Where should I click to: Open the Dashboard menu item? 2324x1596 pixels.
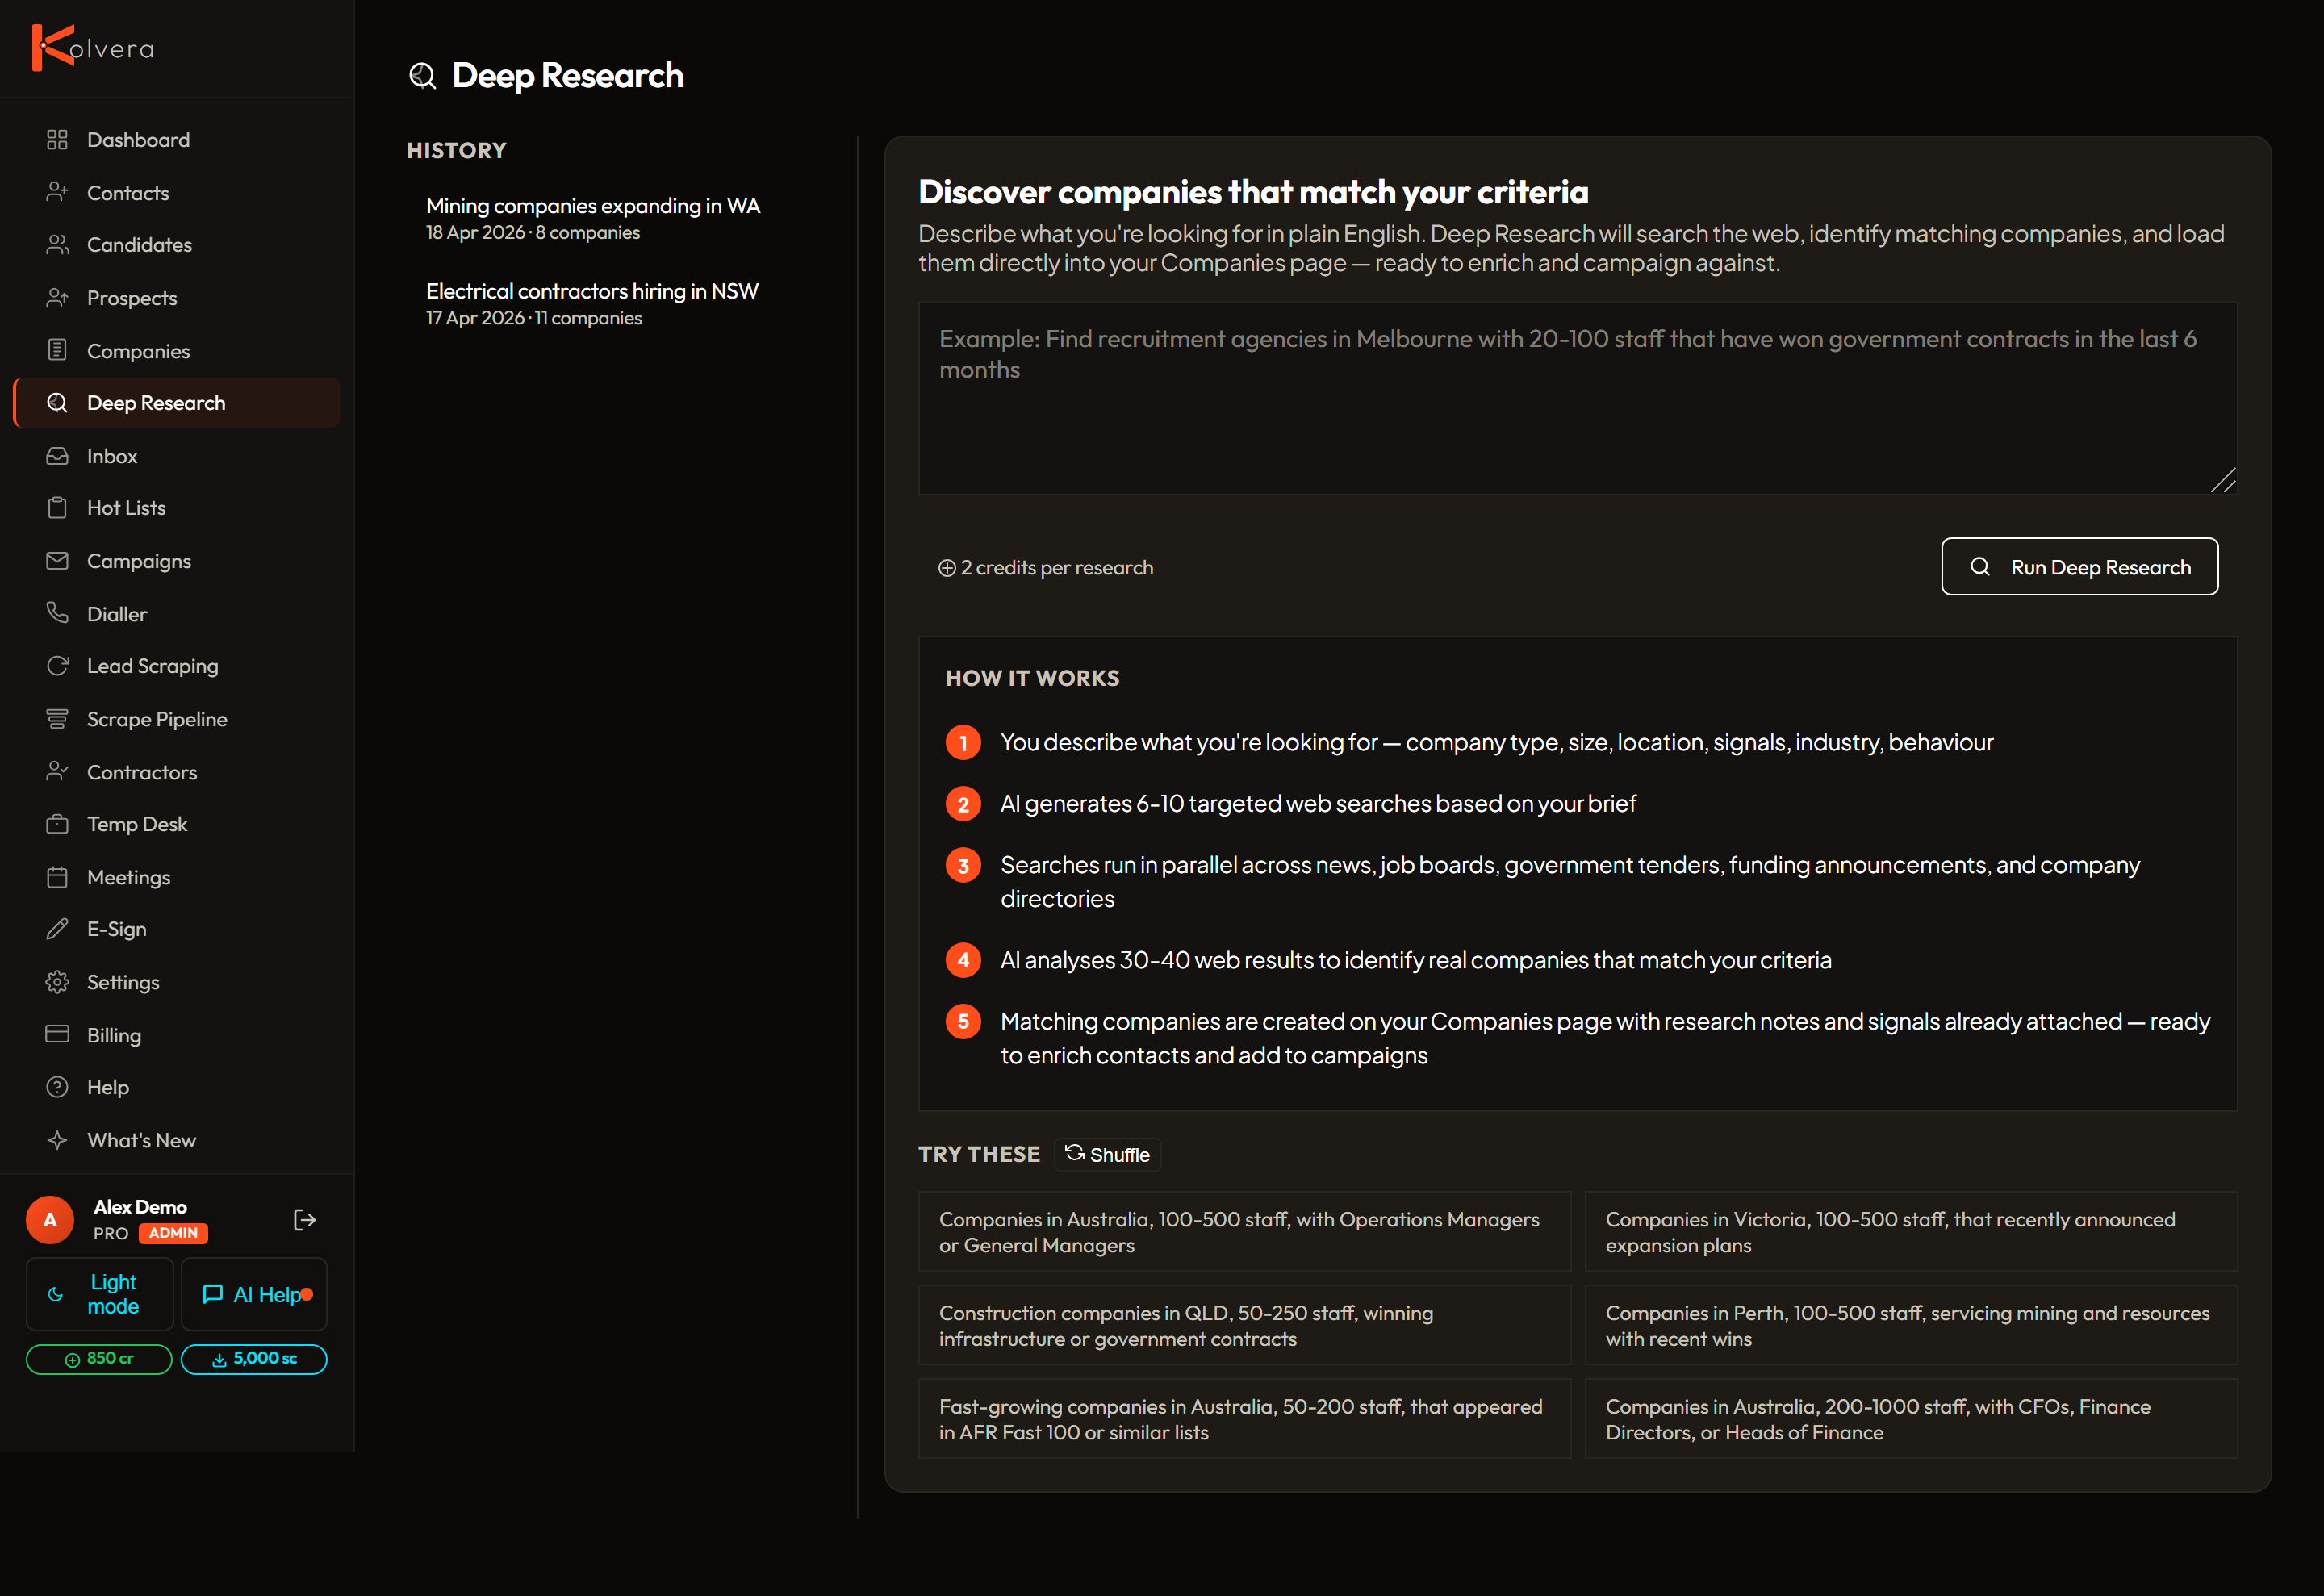(x=177, y=140)
